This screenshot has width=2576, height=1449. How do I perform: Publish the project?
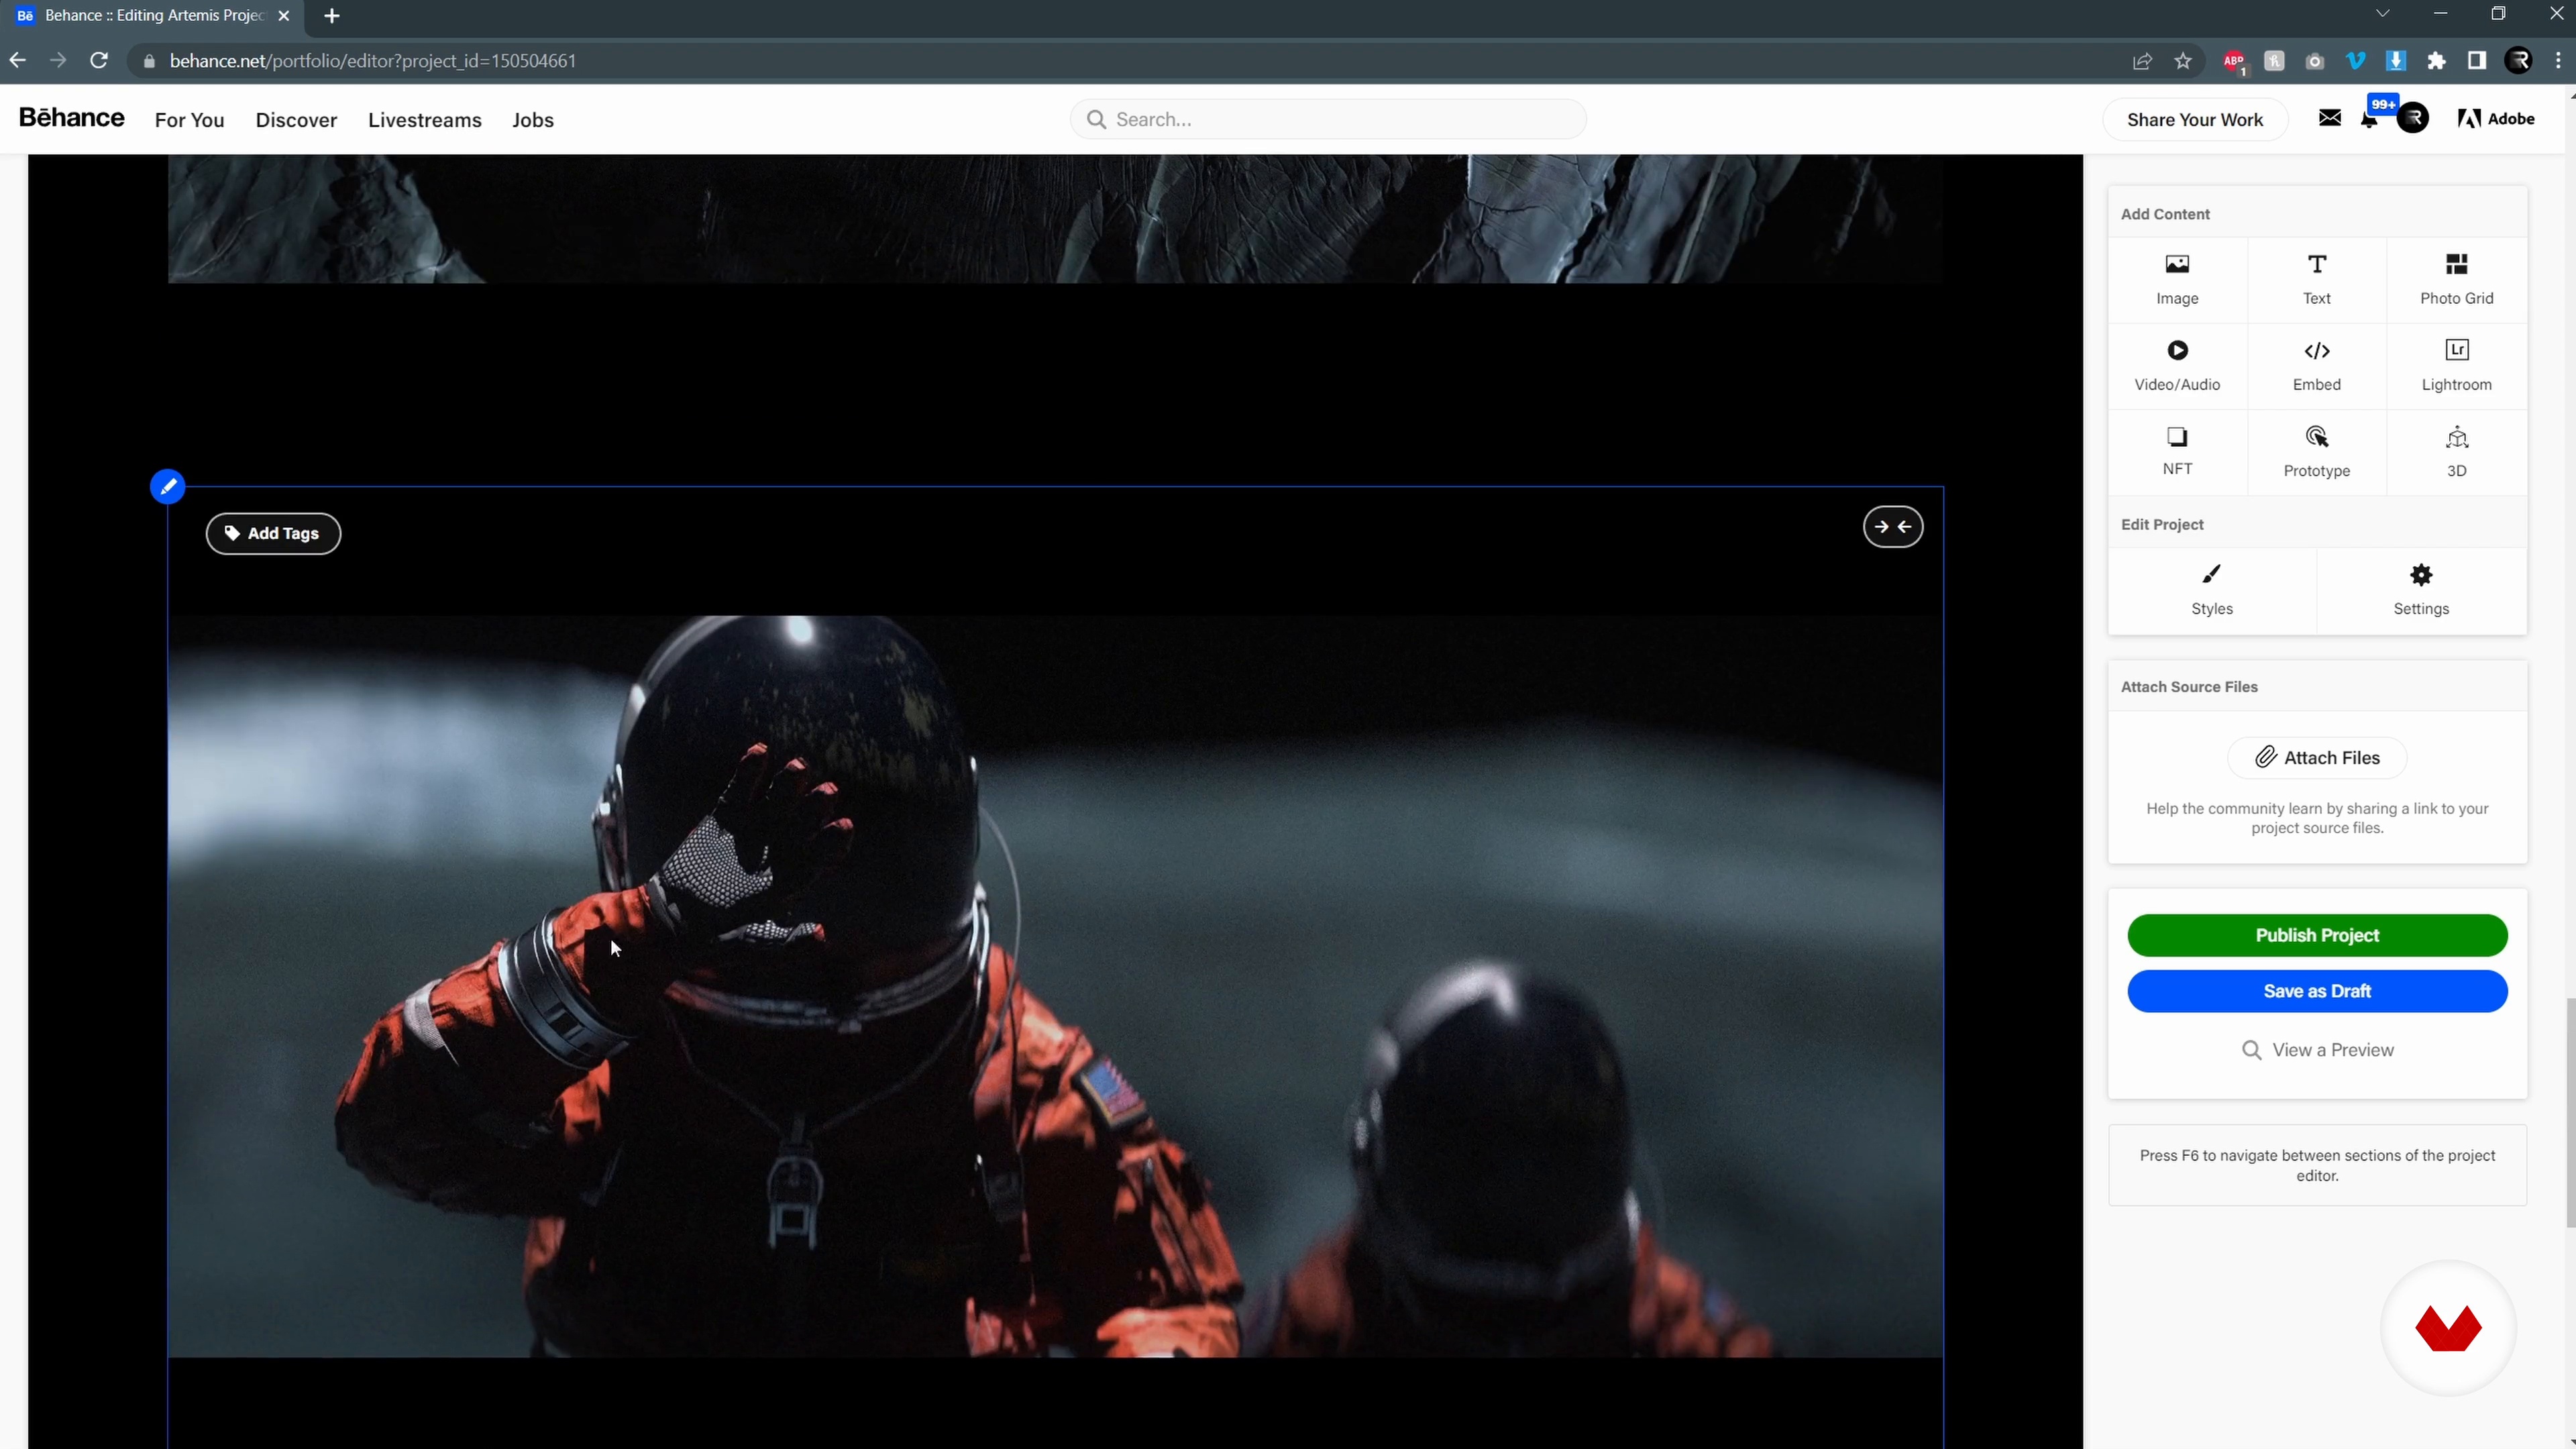pos(2316,935)
